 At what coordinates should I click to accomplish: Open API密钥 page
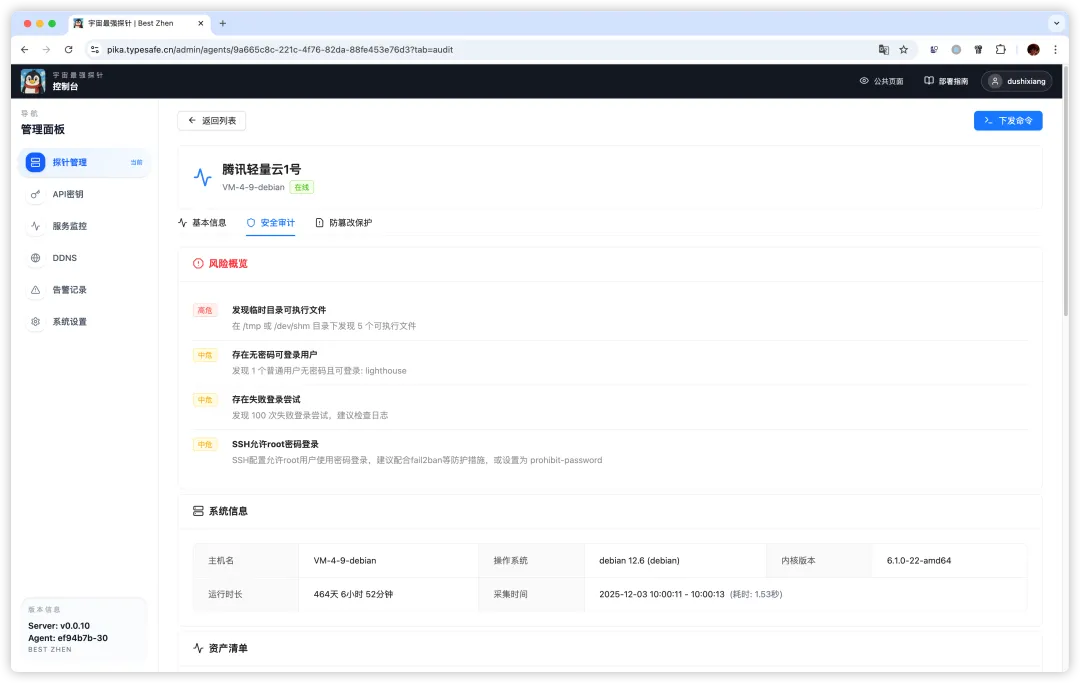click(x=83, y=194)
